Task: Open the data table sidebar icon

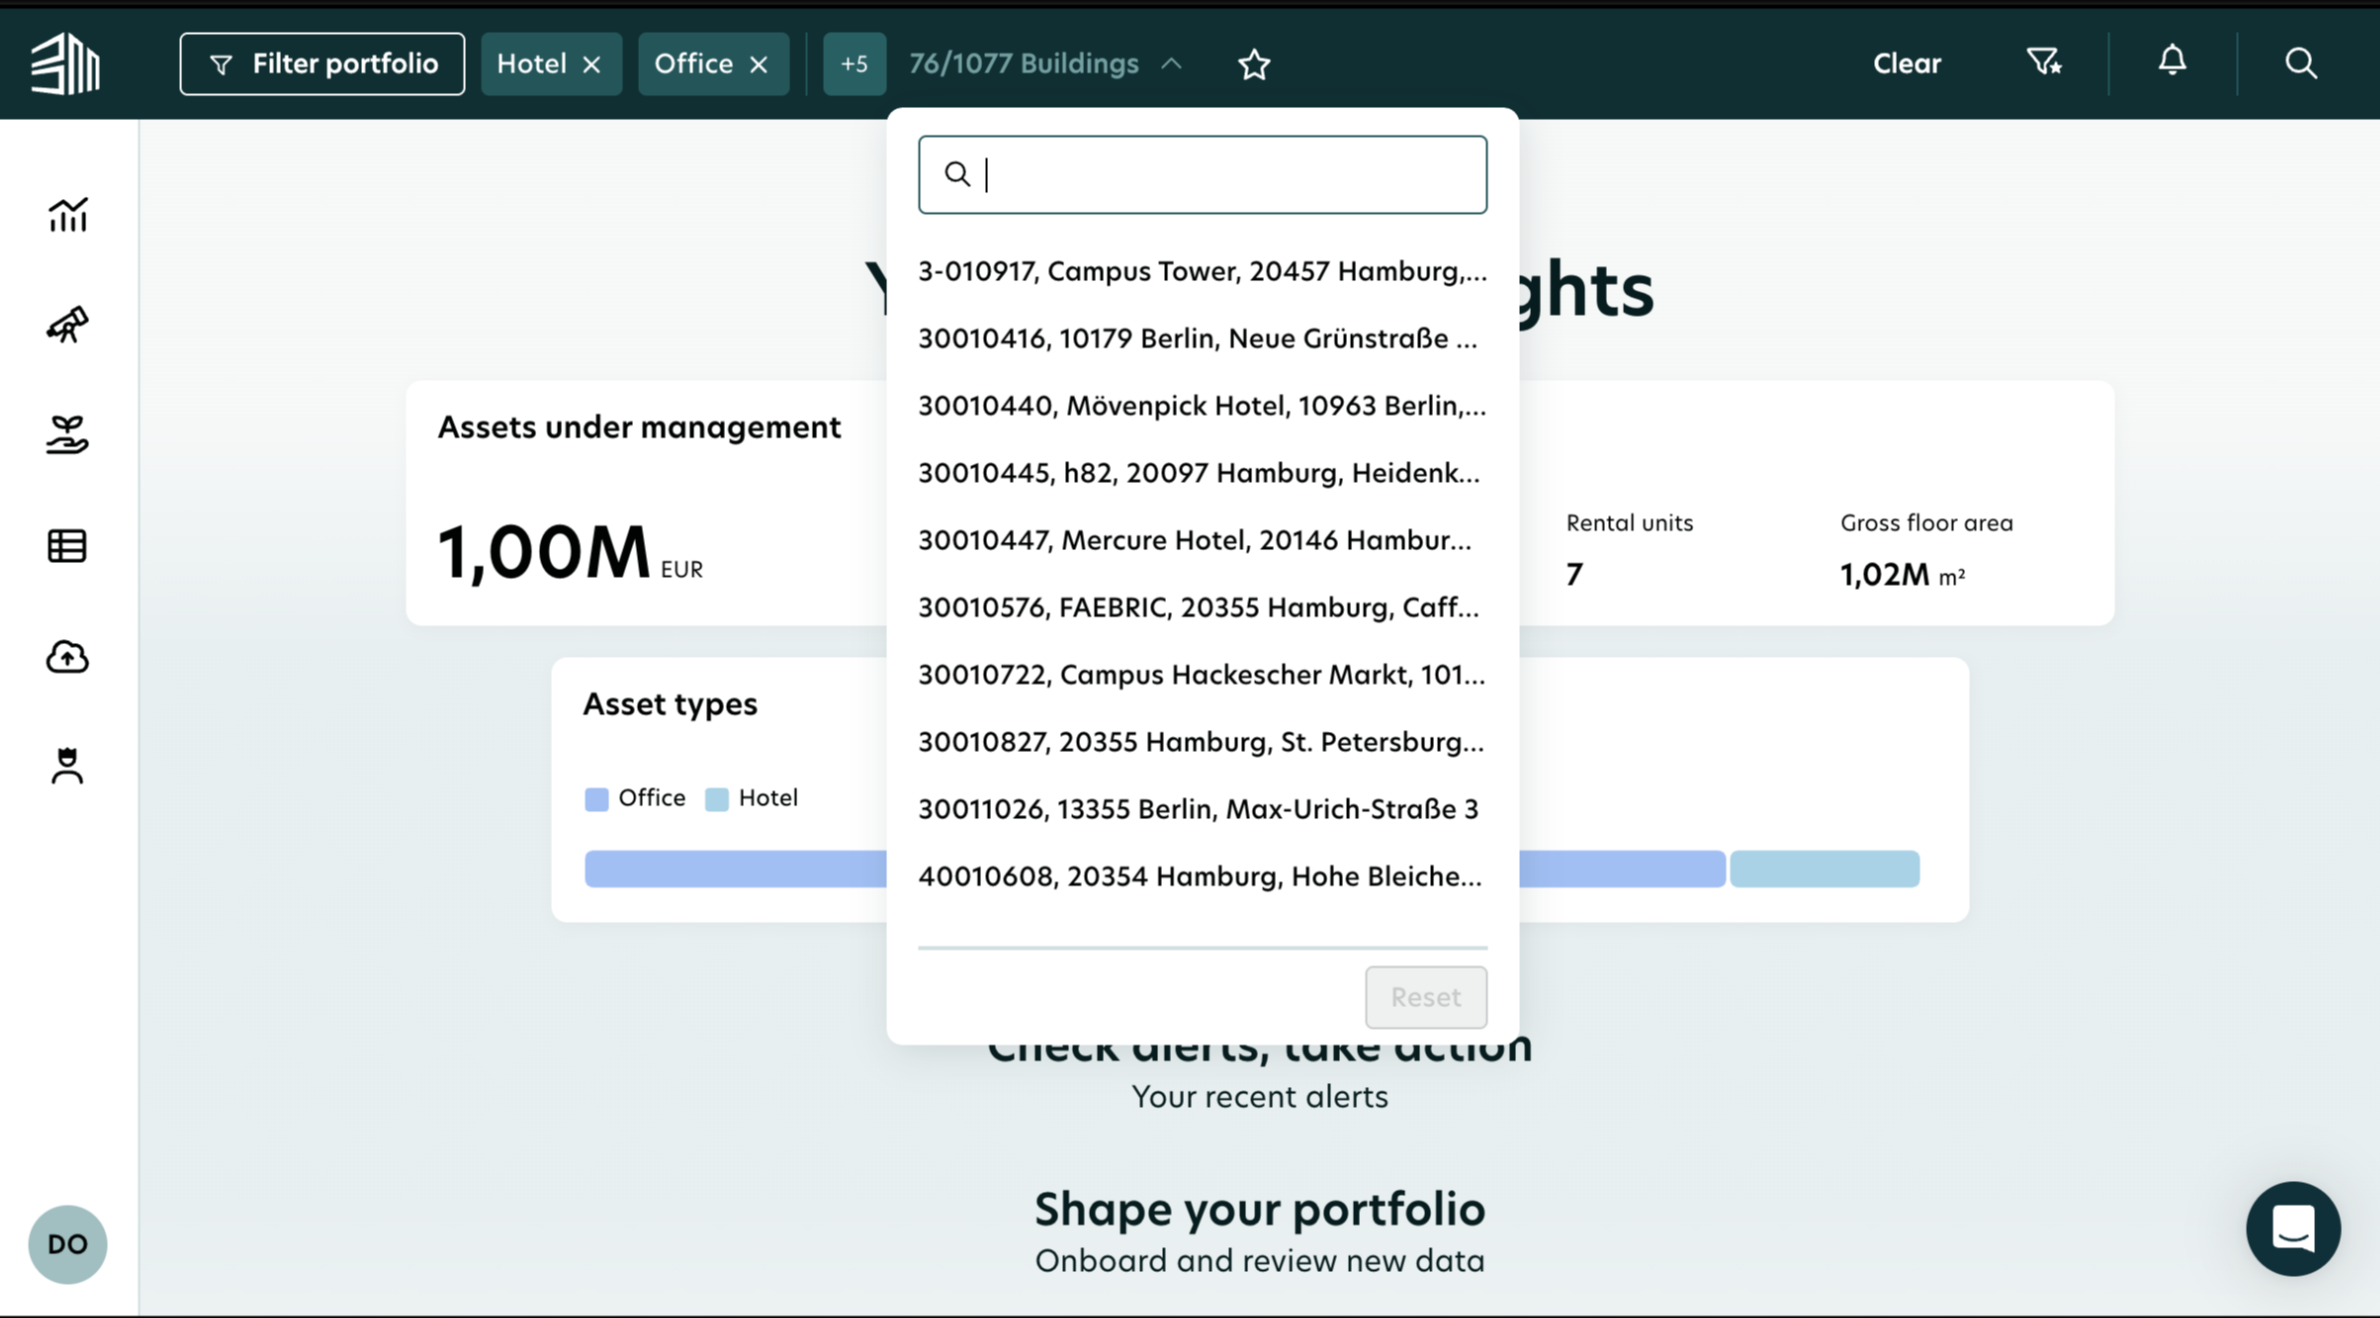Action: [x=68, y=546]
